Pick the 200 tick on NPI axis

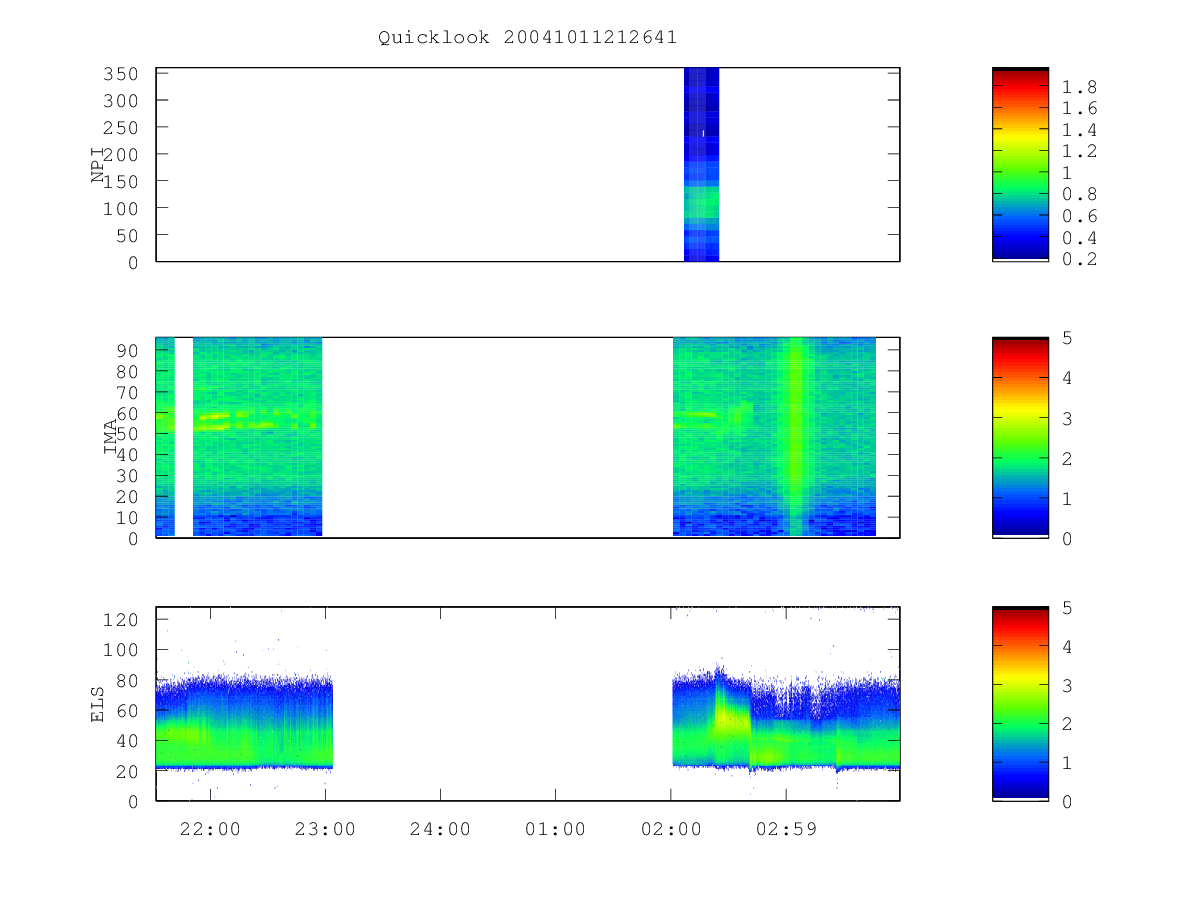(x=123, y=154)
